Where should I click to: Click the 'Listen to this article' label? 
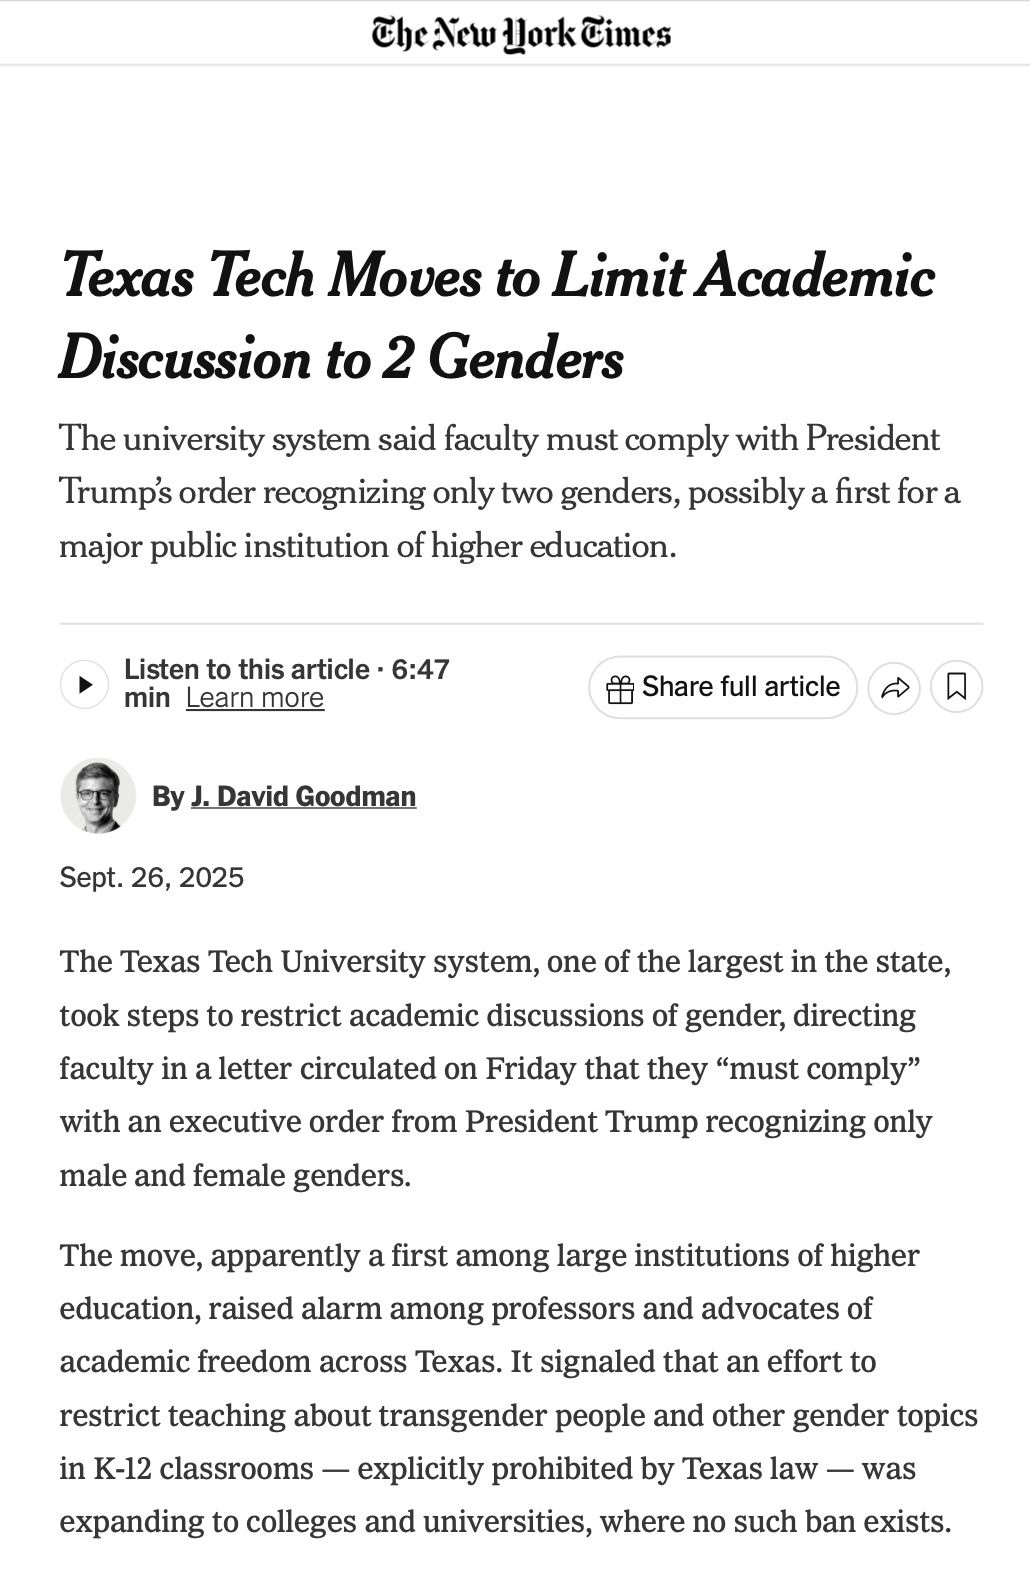pos(247,669)
